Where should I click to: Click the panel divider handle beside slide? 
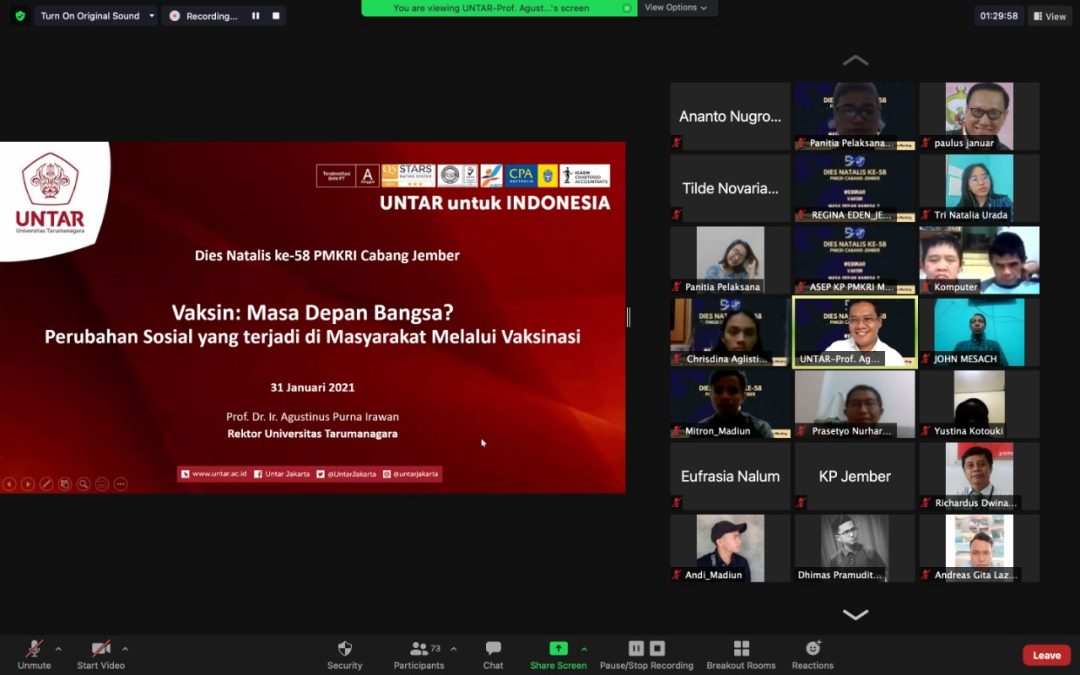(628, 317)
